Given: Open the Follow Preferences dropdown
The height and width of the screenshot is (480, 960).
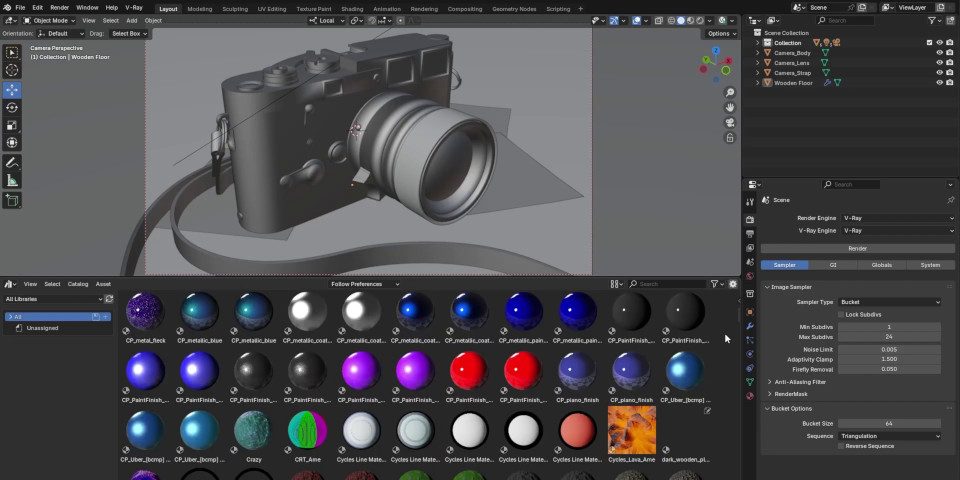Looking at the screenshot, I should point(364,284).
